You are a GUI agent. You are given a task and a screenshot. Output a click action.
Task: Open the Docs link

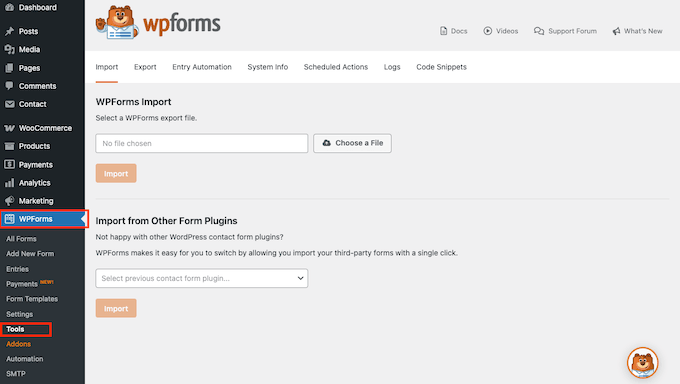(454, 31)
